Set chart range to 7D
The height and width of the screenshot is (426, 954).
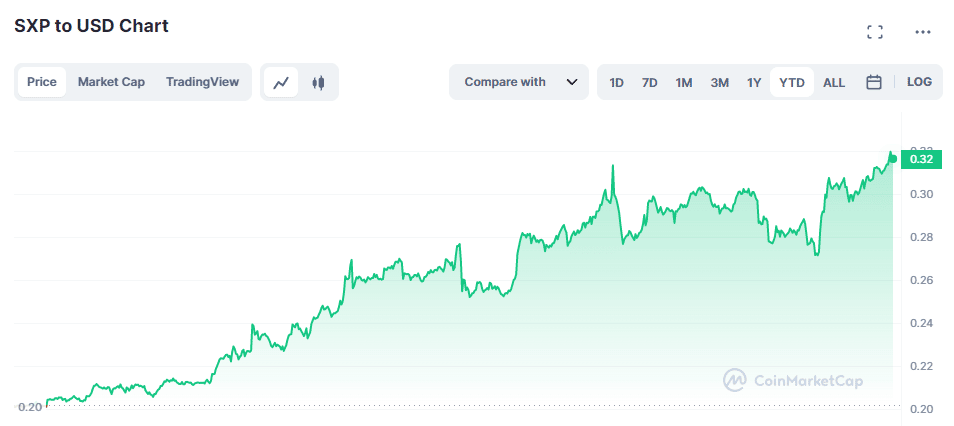(650, 82)
